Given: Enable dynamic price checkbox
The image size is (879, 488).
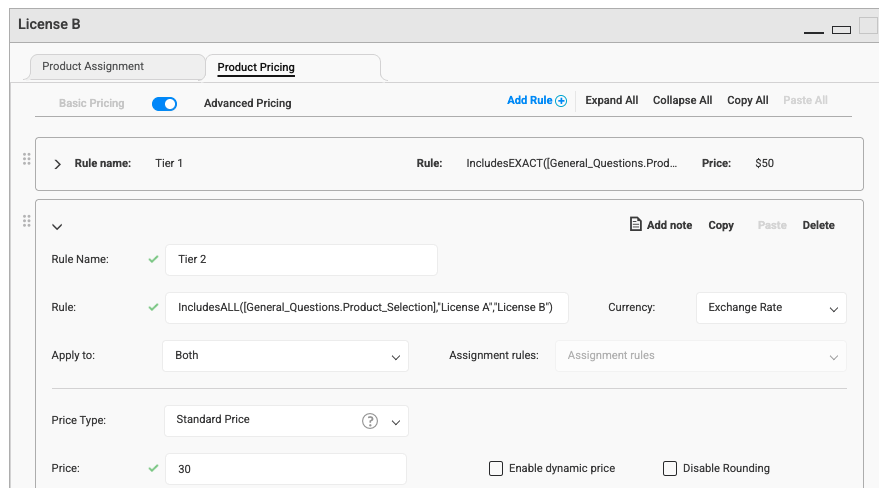Looking at the screenshot, I should 496,468.
